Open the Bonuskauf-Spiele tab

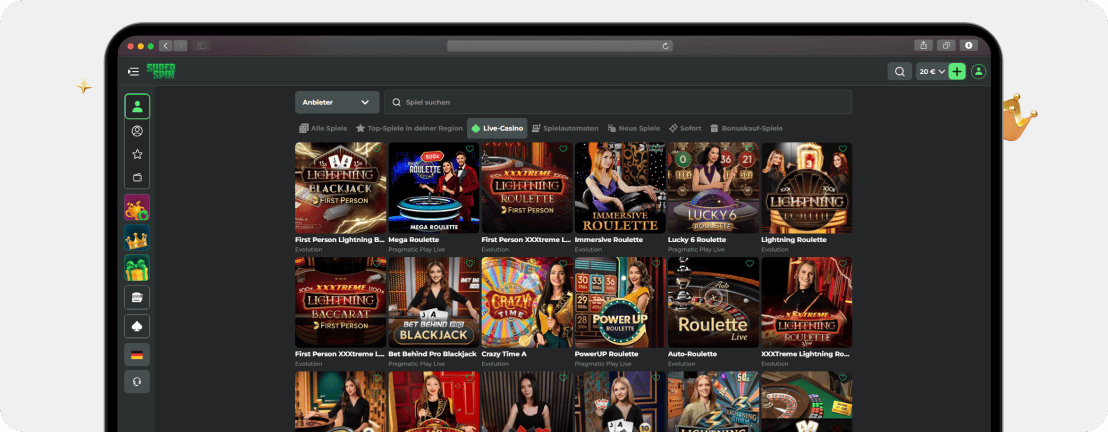click(x=746, y=128)
